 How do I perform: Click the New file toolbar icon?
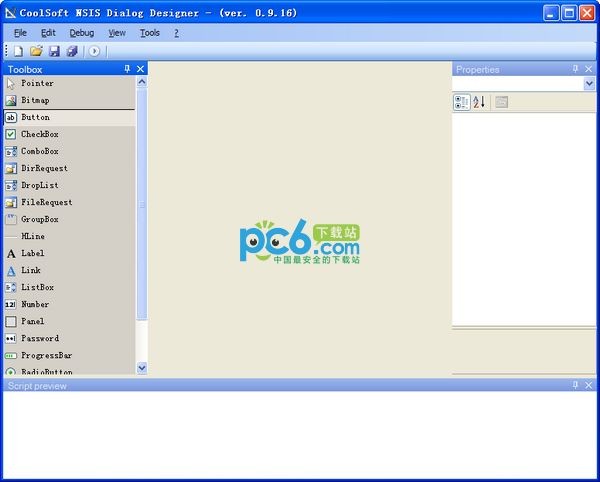(18, 51)
